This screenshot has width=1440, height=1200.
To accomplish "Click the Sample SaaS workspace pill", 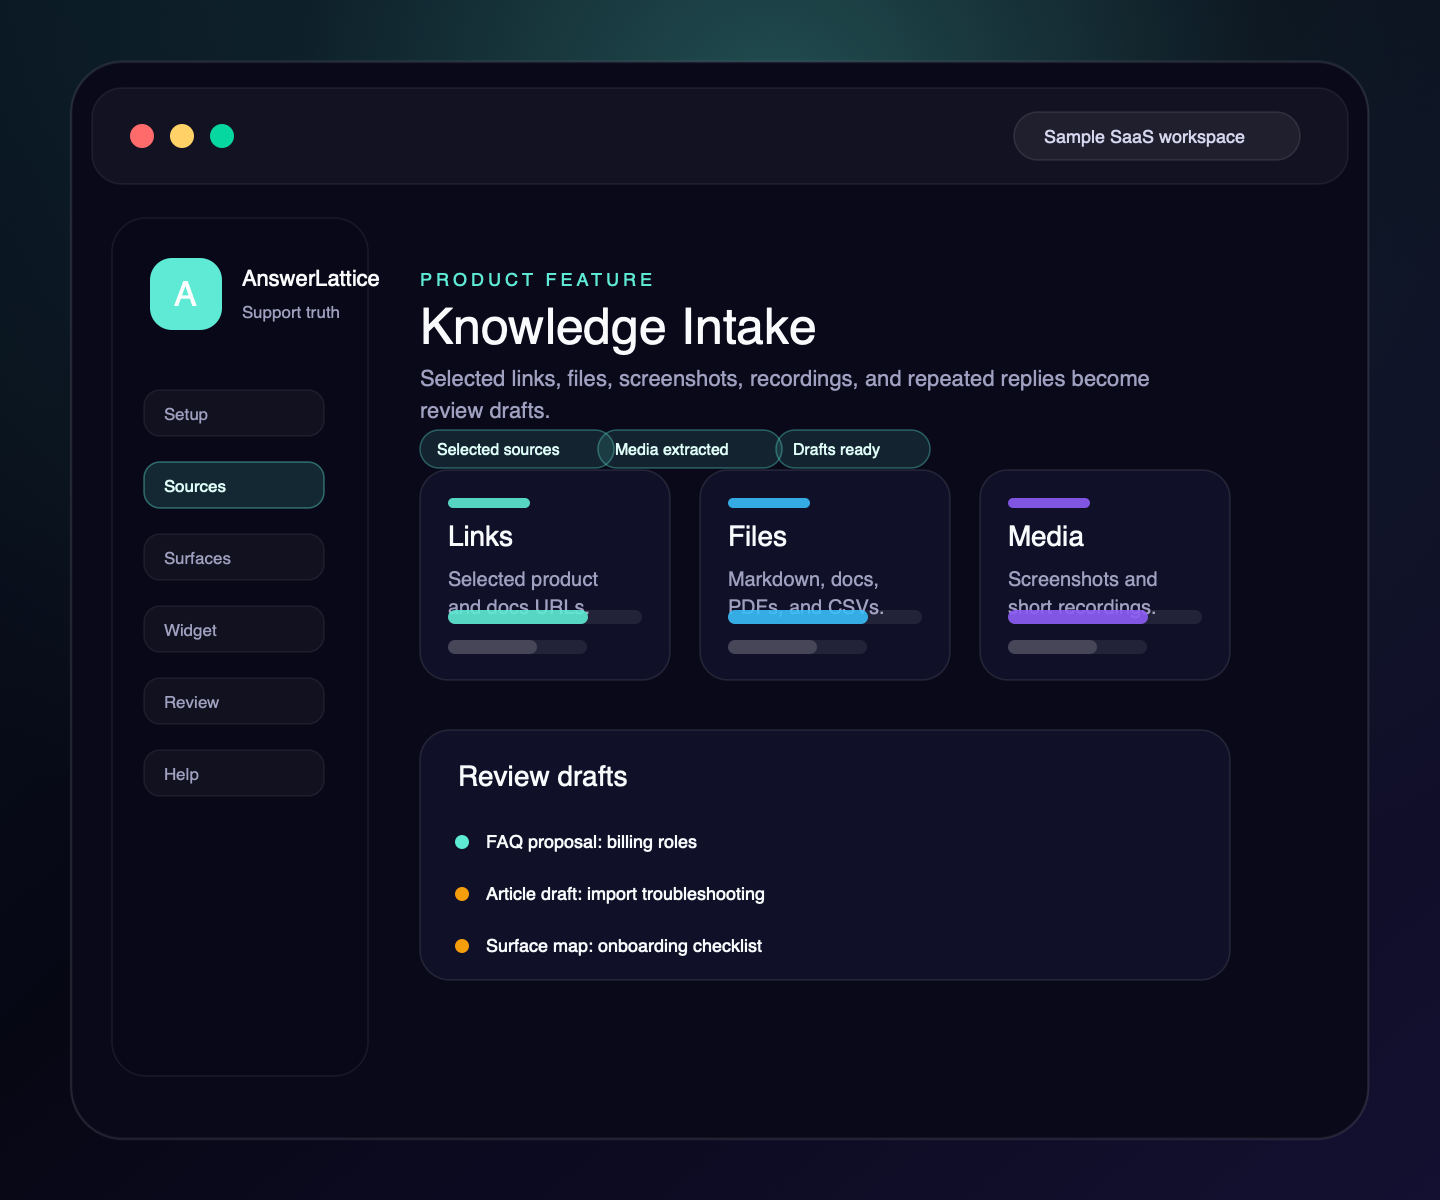I will 1157,136.
